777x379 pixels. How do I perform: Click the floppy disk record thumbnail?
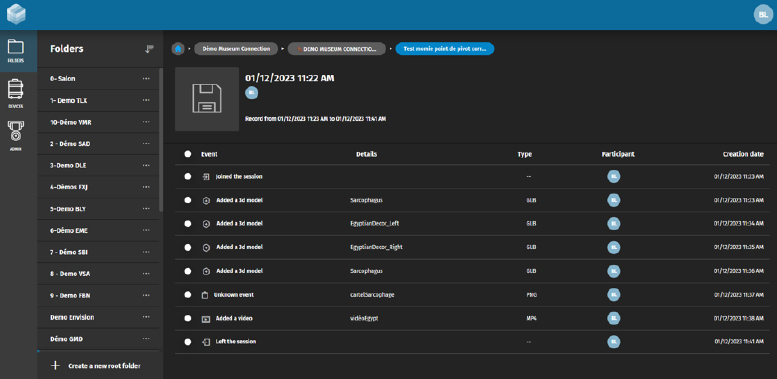pos(207,99)
